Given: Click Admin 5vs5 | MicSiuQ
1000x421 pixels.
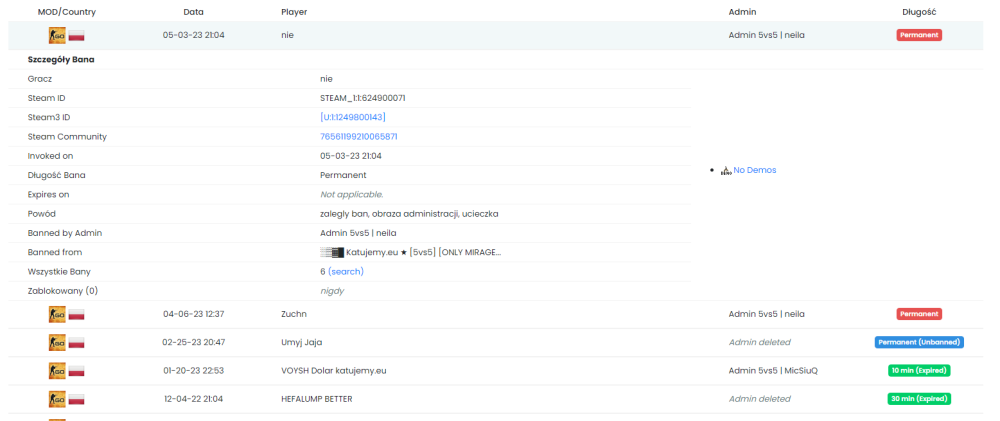Looking at the screenshot, I should point(773,371).
